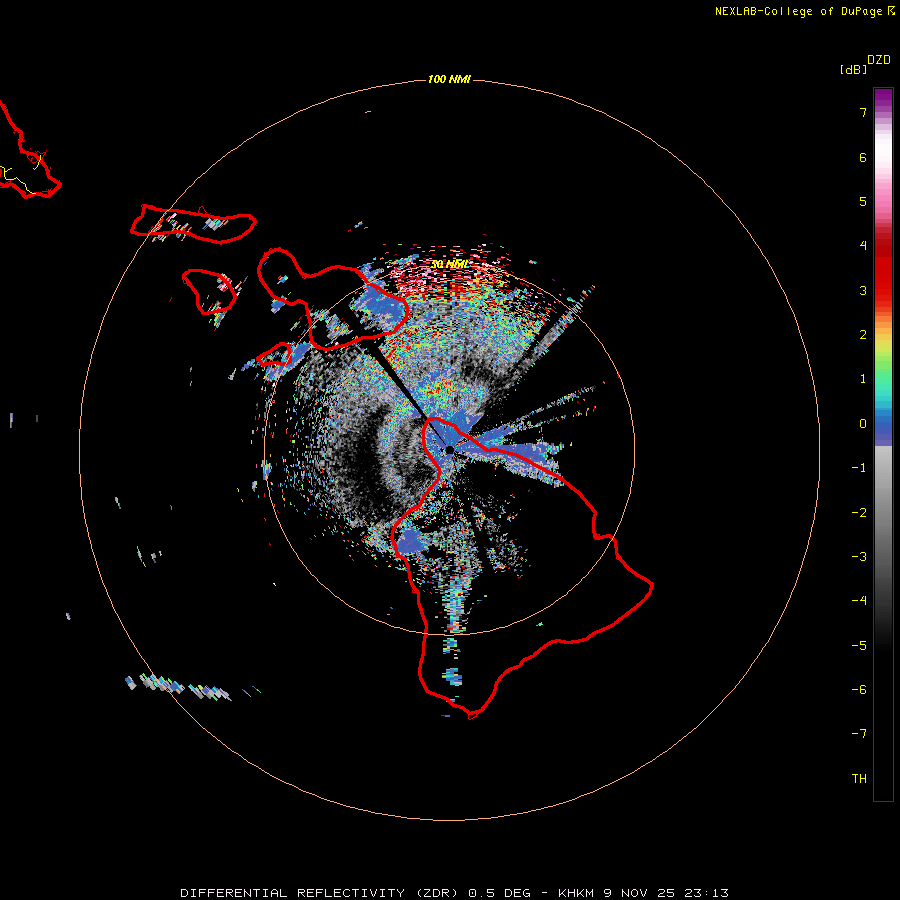Click the -2 dB tick label
900x900 pixels.
pos(859,513)
